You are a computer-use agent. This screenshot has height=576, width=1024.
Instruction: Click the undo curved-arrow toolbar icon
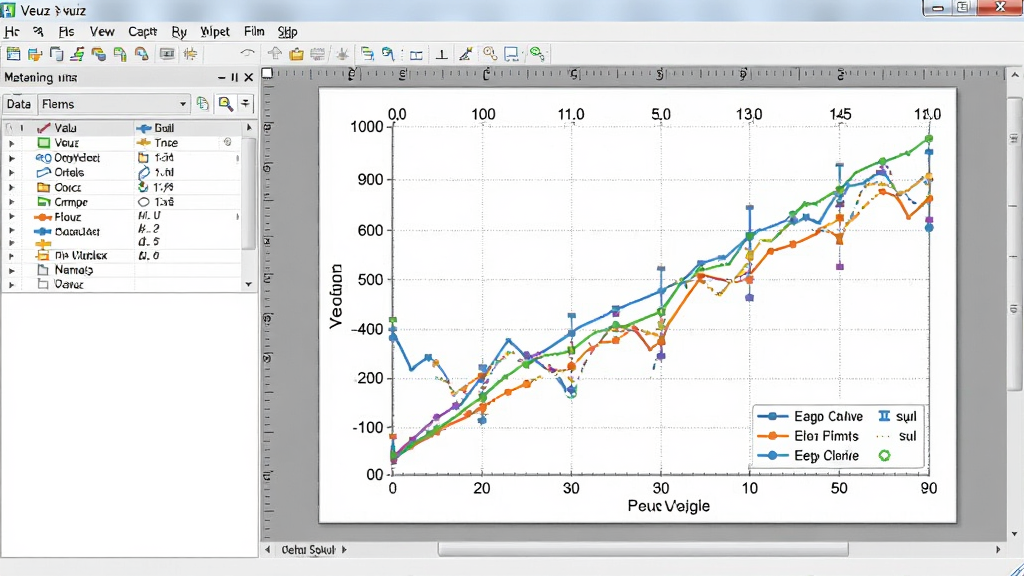[247, 54]
